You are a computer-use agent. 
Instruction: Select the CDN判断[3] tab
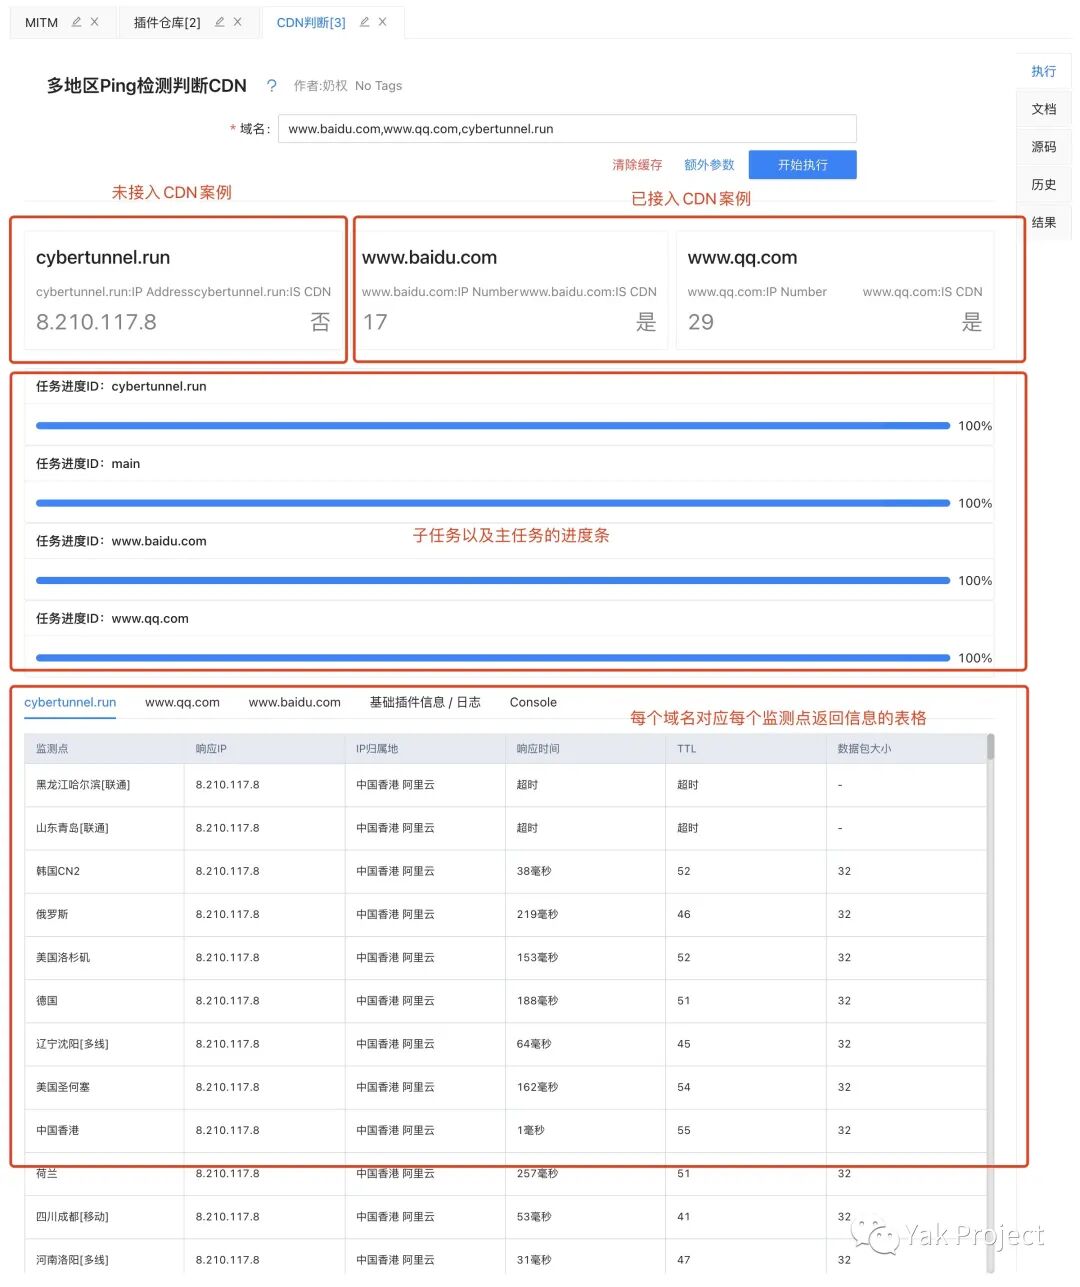pyautogui.click(x=311, y=22)
